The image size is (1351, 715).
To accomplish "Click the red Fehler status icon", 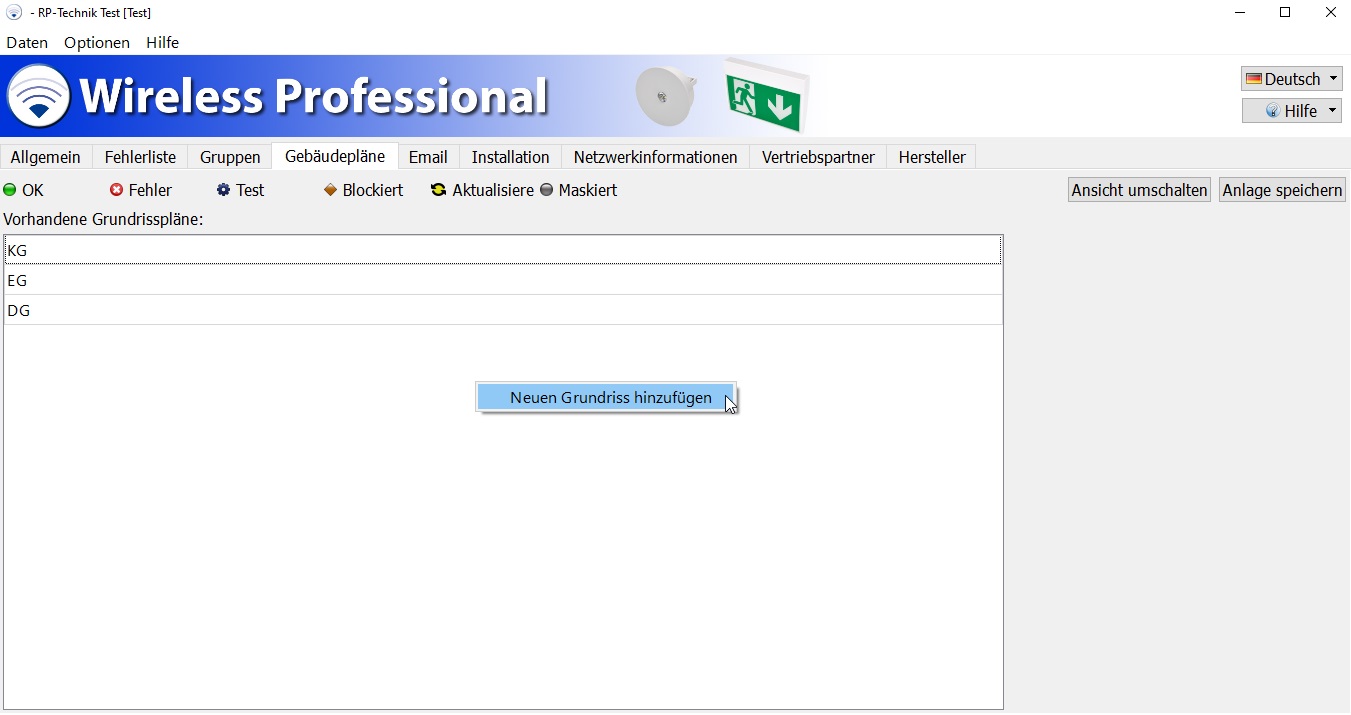I will [x=116, y=190].
